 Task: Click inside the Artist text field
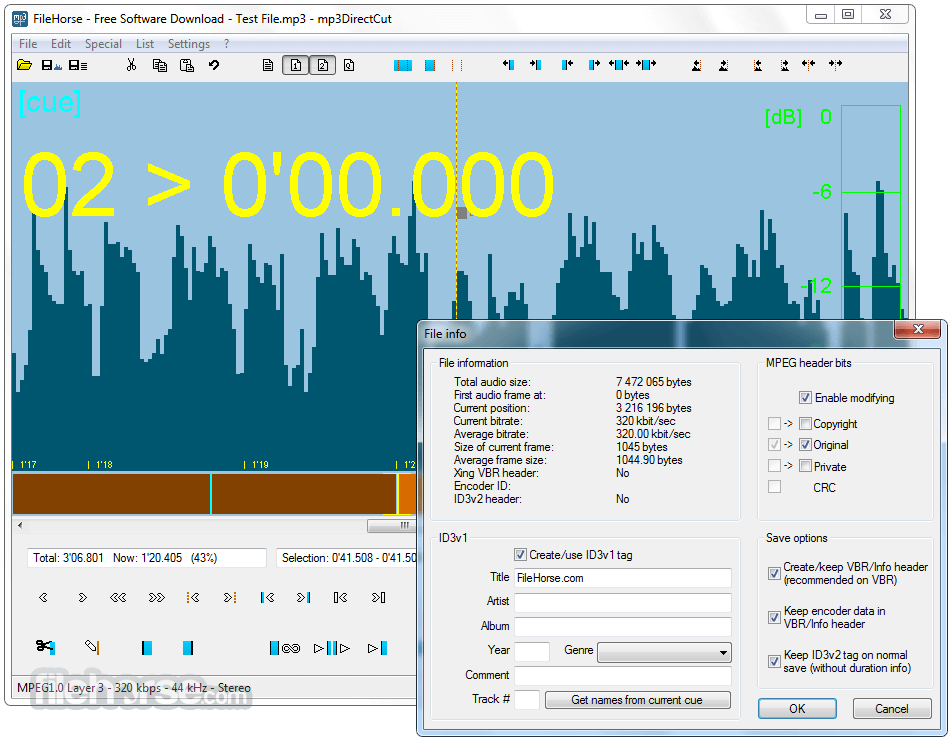(x=623, y=602)
